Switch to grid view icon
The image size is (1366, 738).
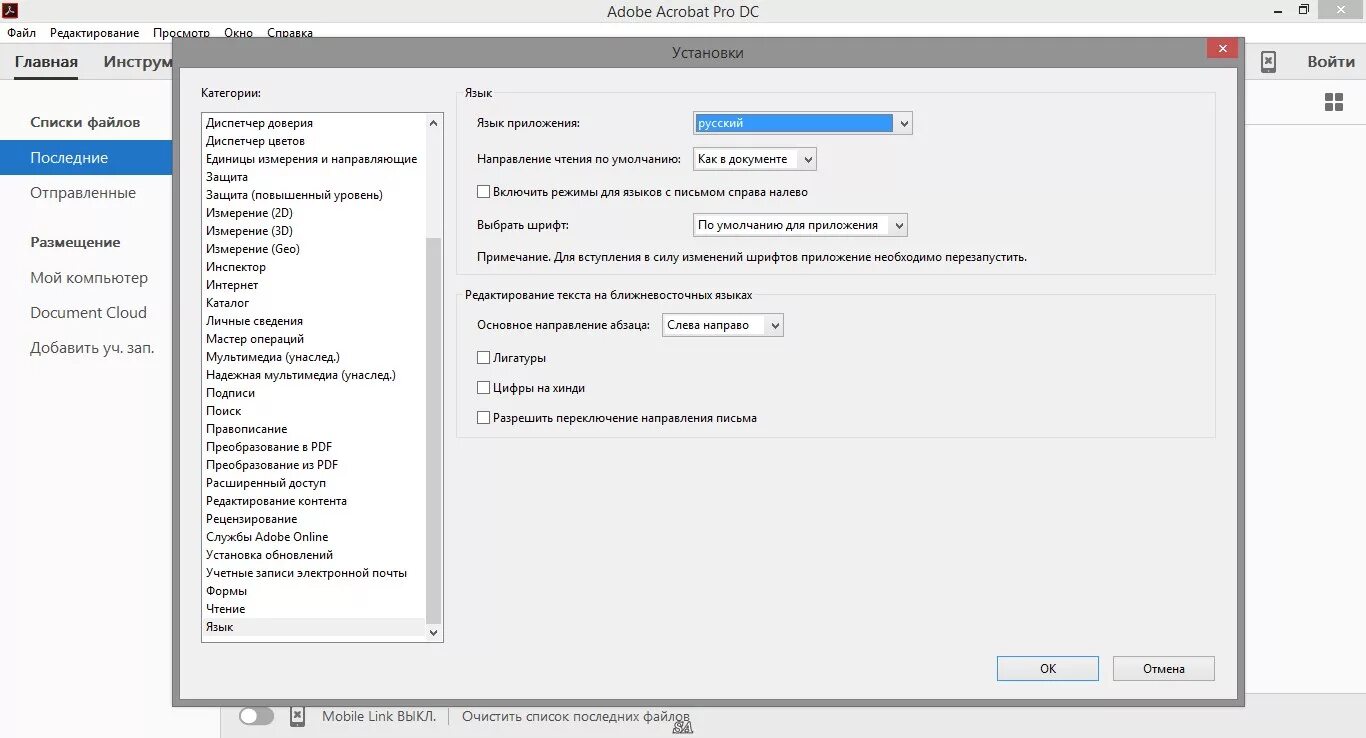[x=1334, y=102]
